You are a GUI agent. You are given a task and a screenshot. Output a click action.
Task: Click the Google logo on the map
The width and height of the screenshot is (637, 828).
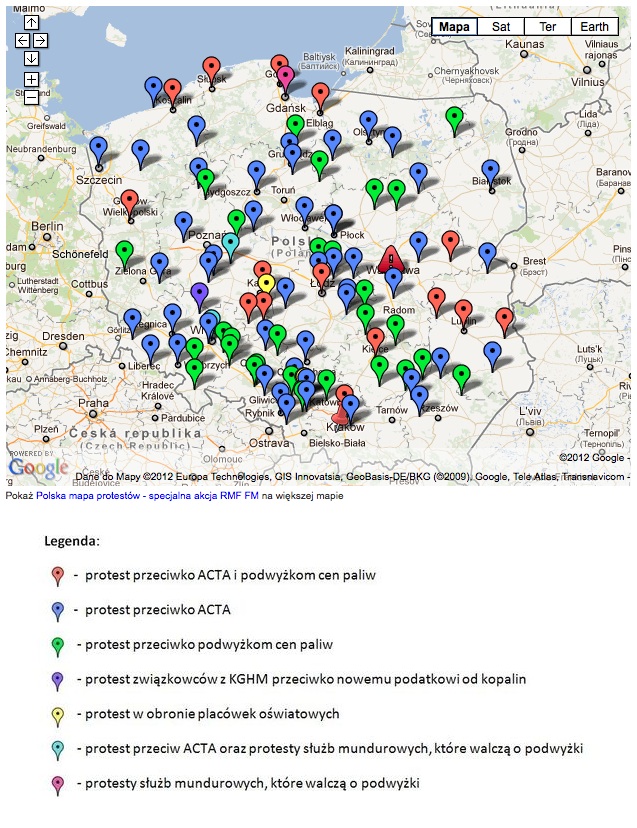coord(38,468)
